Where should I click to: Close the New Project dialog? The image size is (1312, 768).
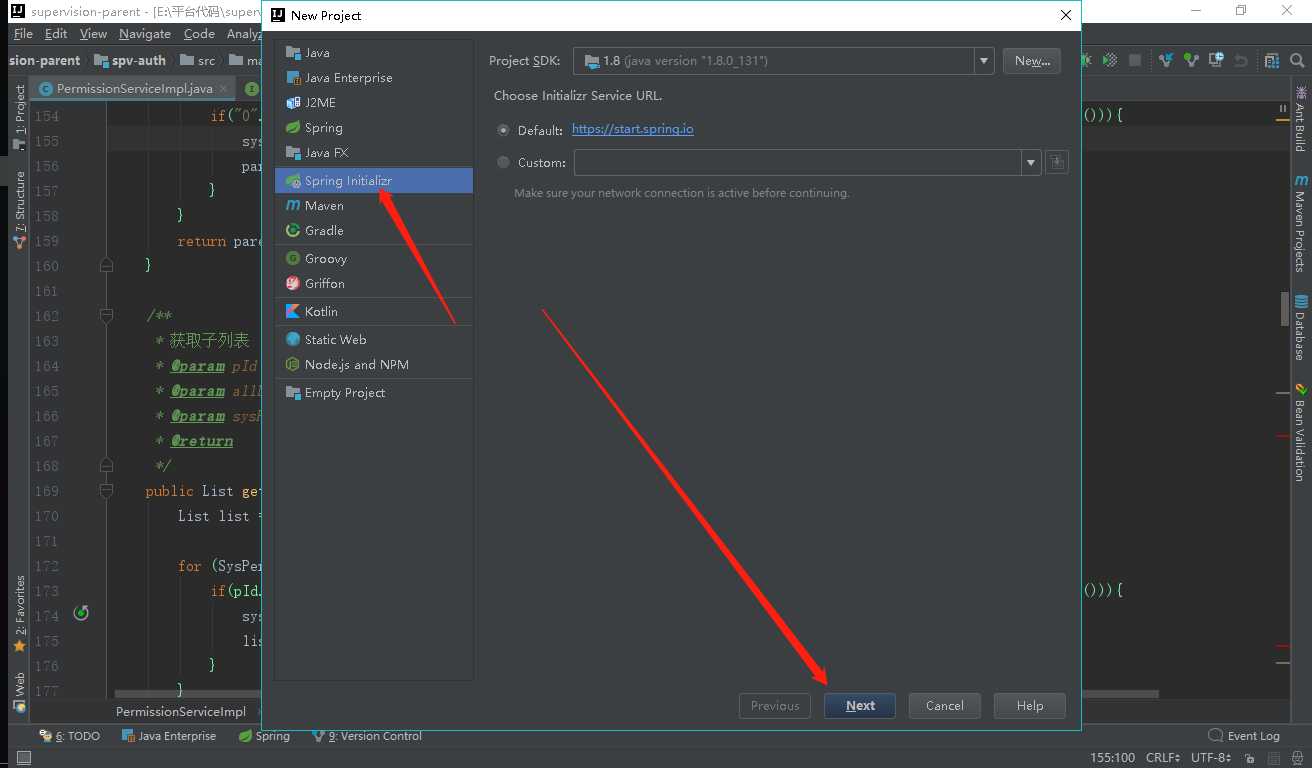1066,15
